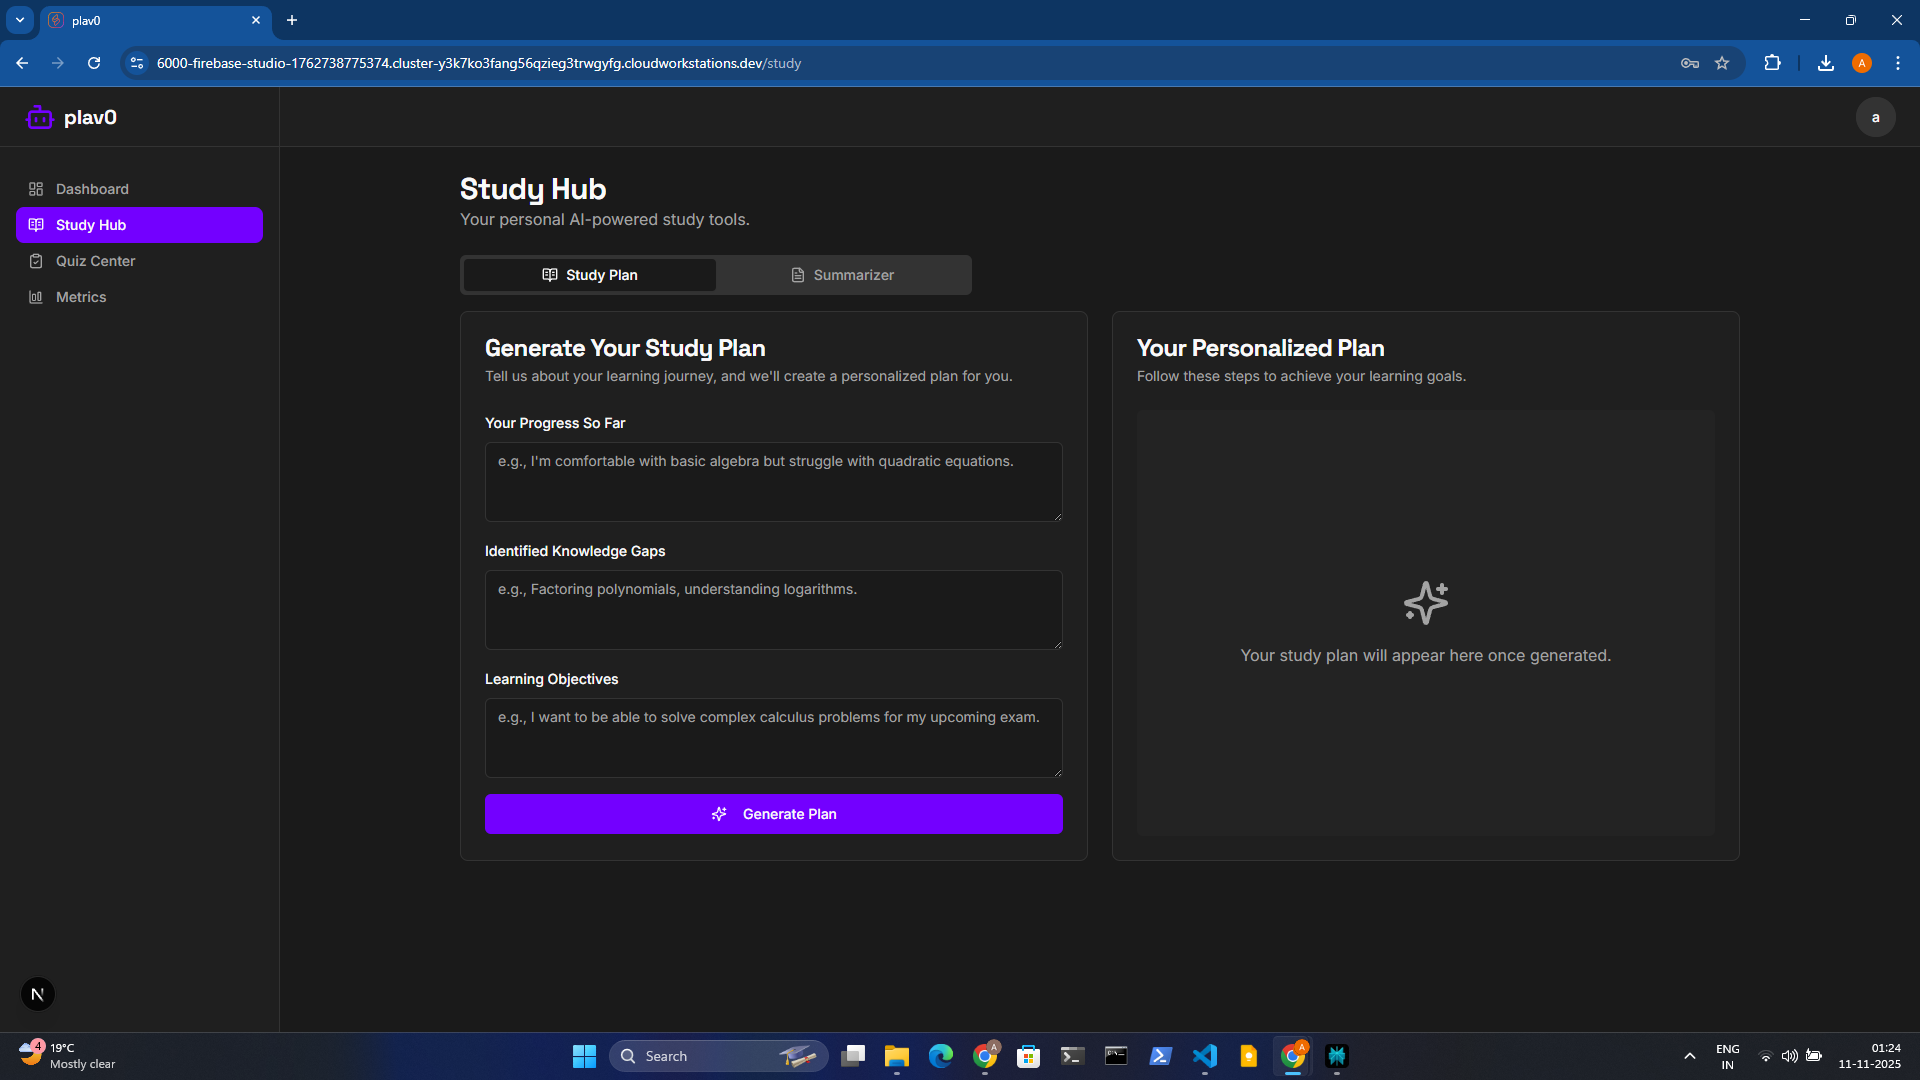Open a new browser tab
Viewport: 1920px width, 1080px height.
292,20
